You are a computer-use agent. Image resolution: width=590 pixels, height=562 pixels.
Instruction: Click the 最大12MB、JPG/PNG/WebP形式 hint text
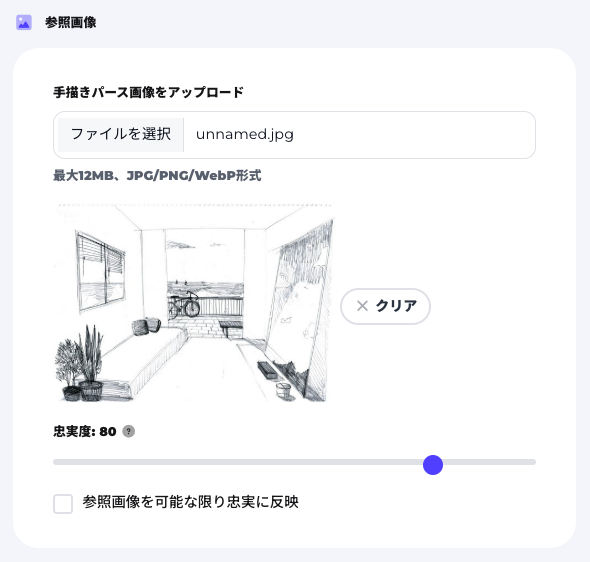point(157,175)
